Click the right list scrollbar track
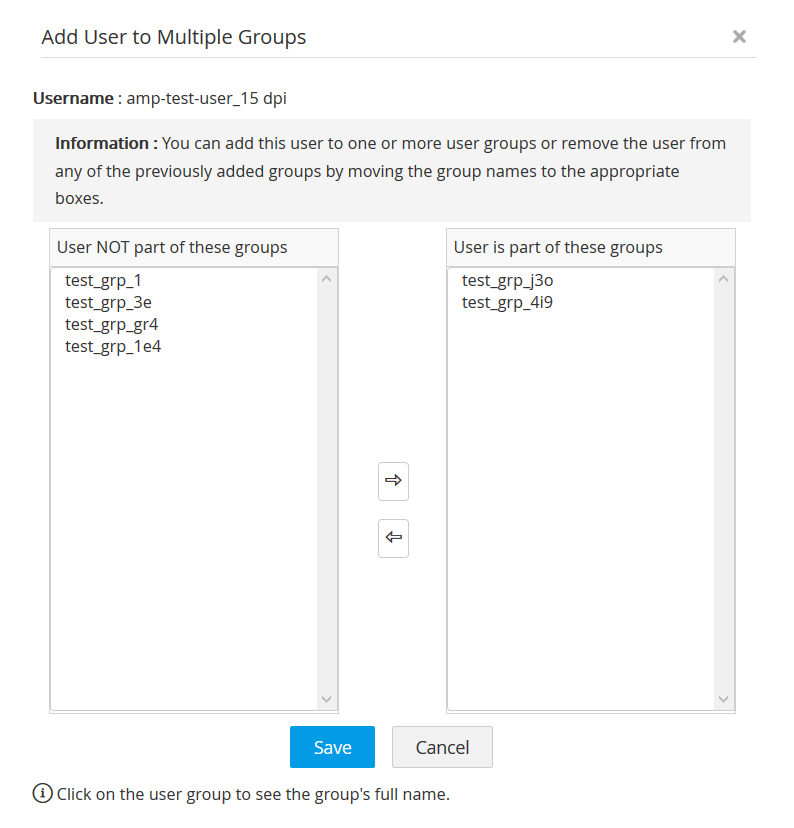794x828 pixels. [x=724, y=490]
